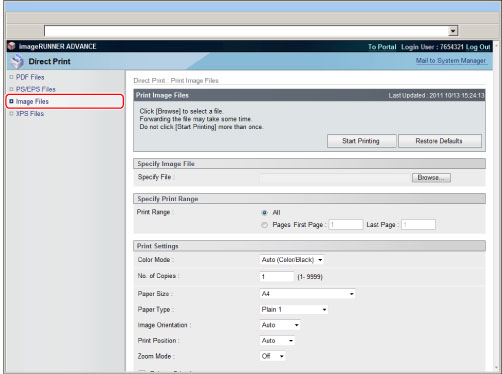Click the Print Settings section header
Screen dimensions: 502x374
click(x=309, y=246)
